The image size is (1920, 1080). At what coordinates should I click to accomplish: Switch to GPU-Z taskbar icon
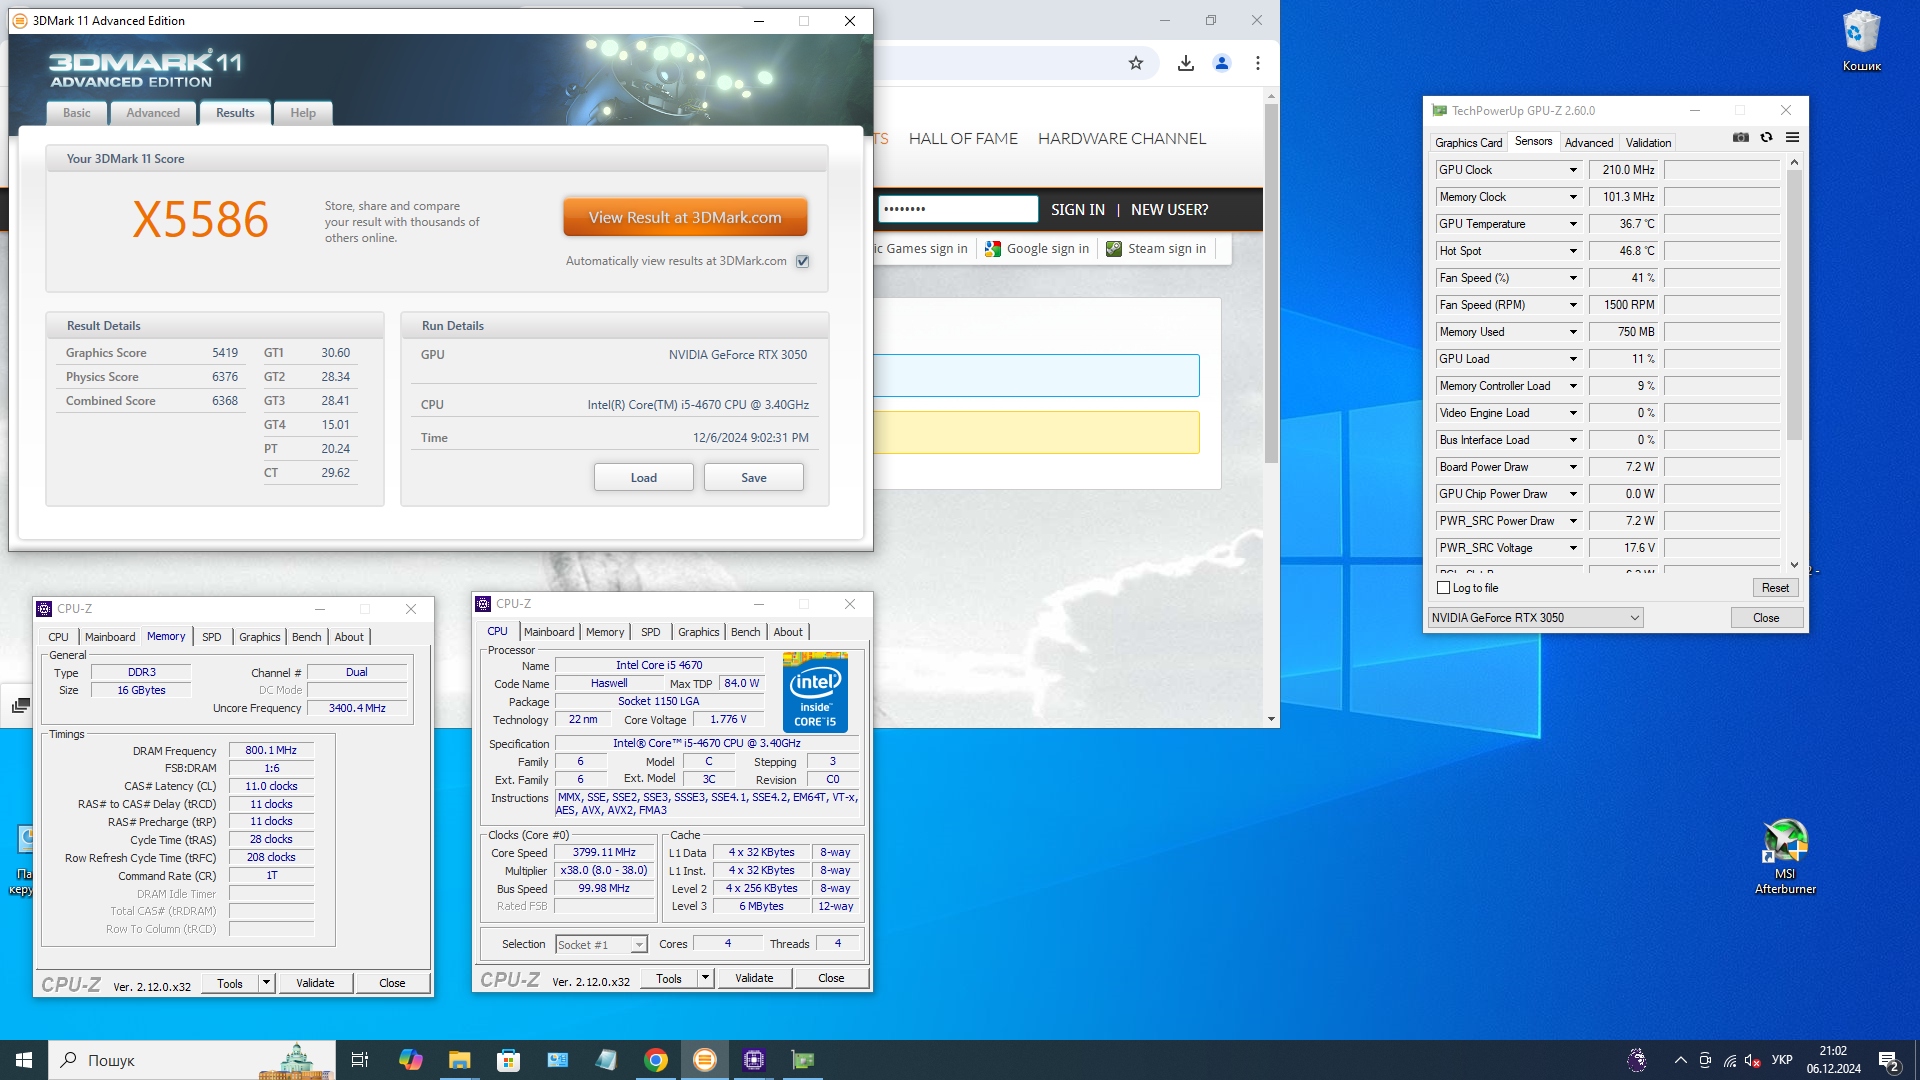(803, 1060)
